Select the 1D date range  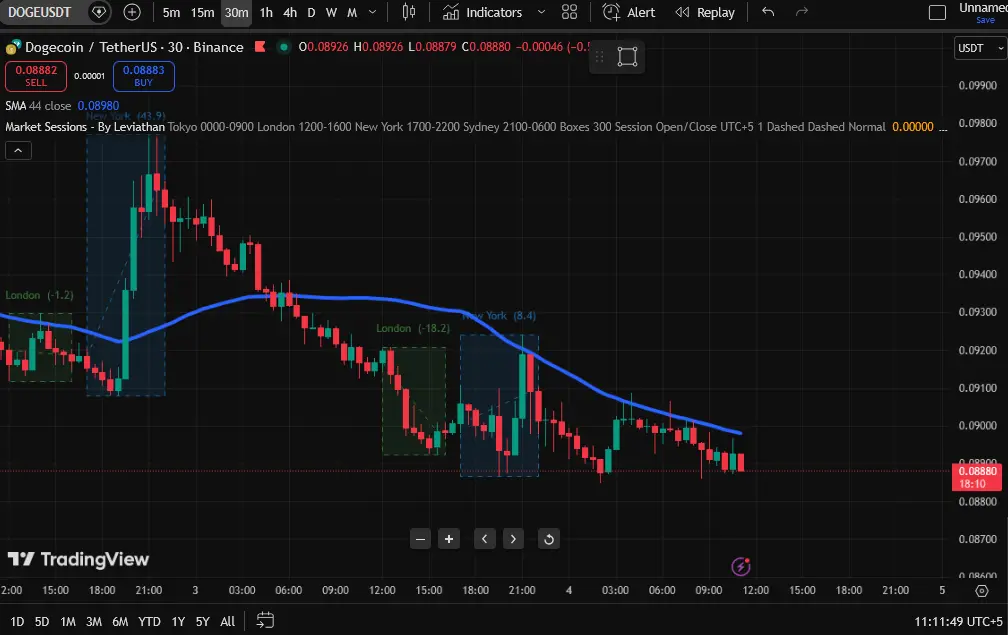click(17, 622)
